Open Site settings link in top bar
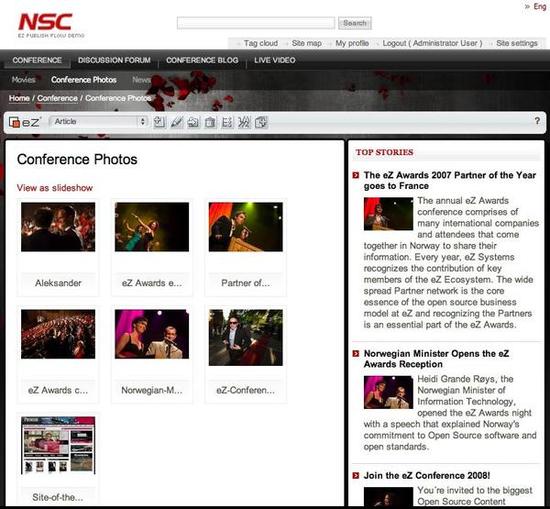The height and width of the screenshot is (509, 550). pos(517,43)
